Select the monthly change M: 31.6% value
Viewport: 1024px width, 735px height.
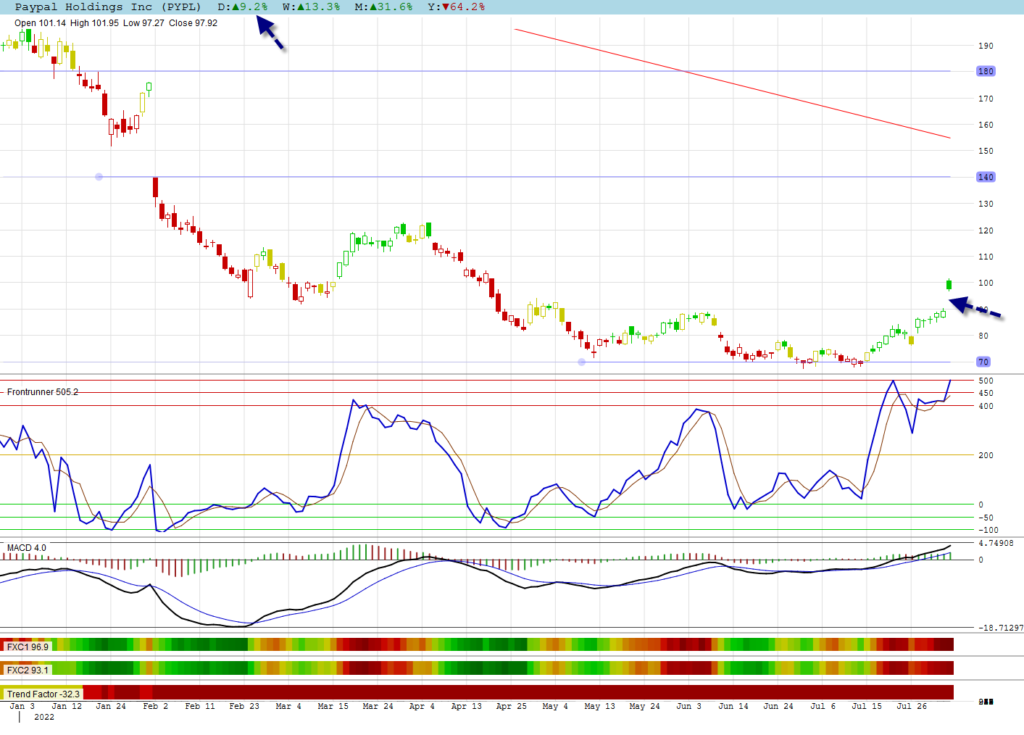[x=384, y=7]
